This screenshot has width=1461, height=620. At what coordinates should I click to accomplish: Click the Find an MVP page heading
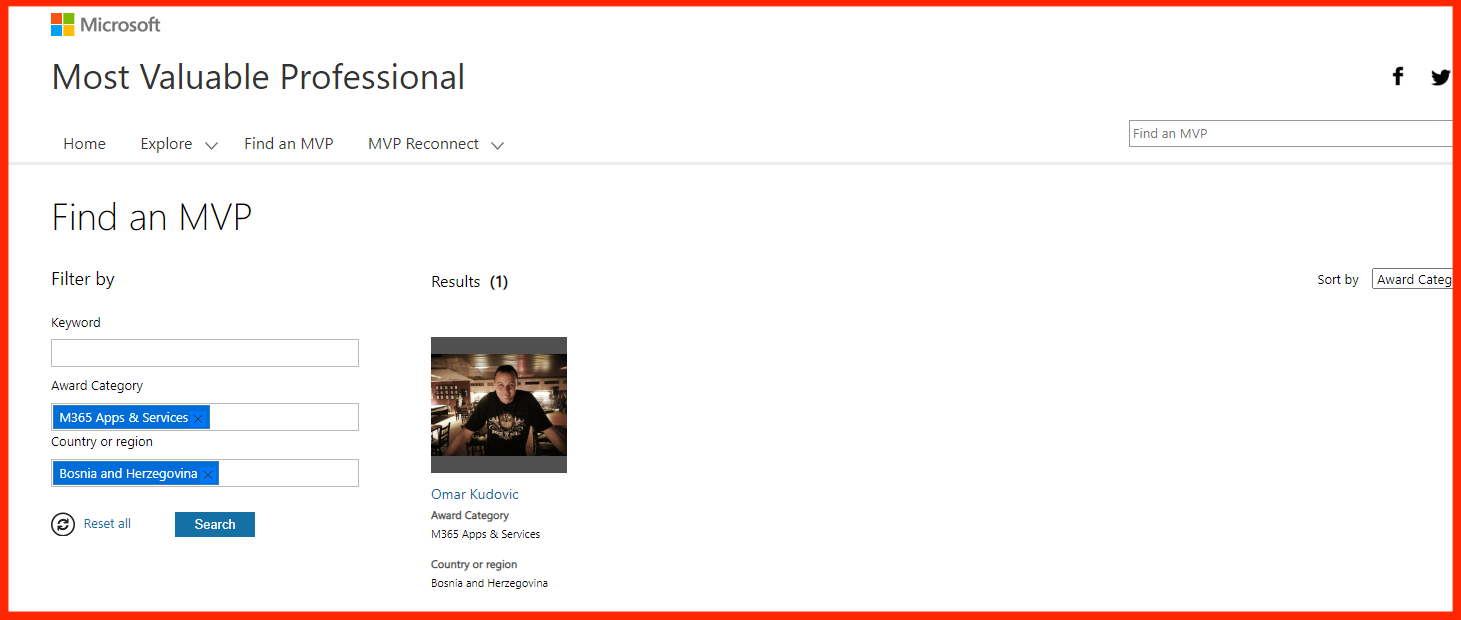(x=151, y=217)
